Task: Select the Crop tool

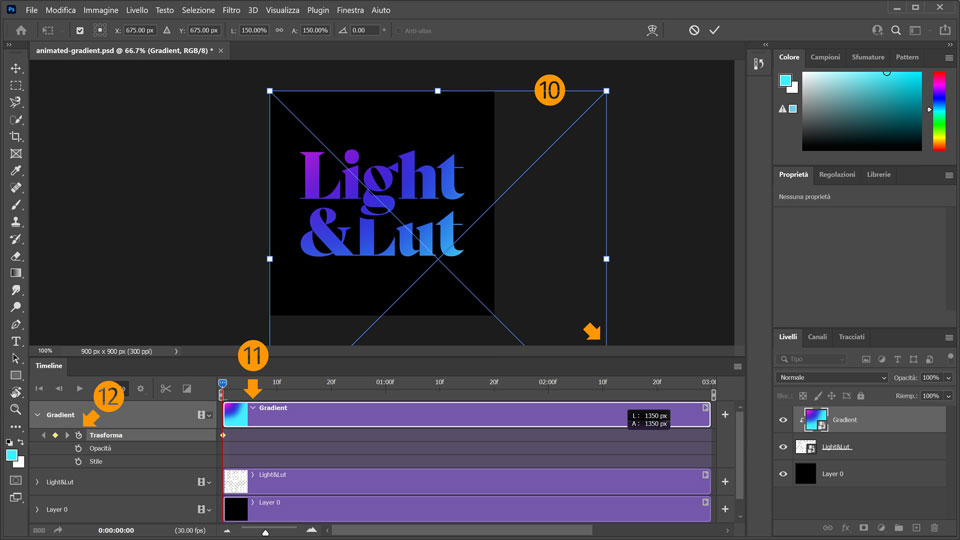Action: (16, 136)
